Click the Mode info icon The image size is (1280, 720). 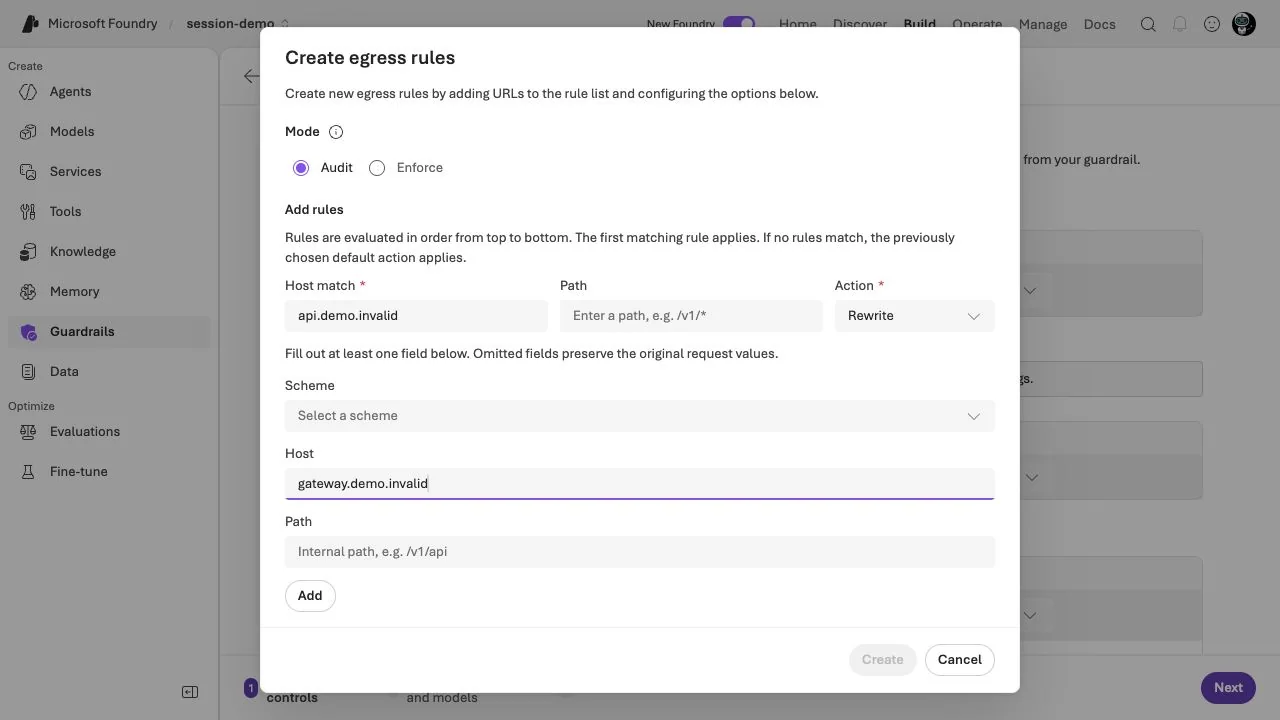click(336, 132)
